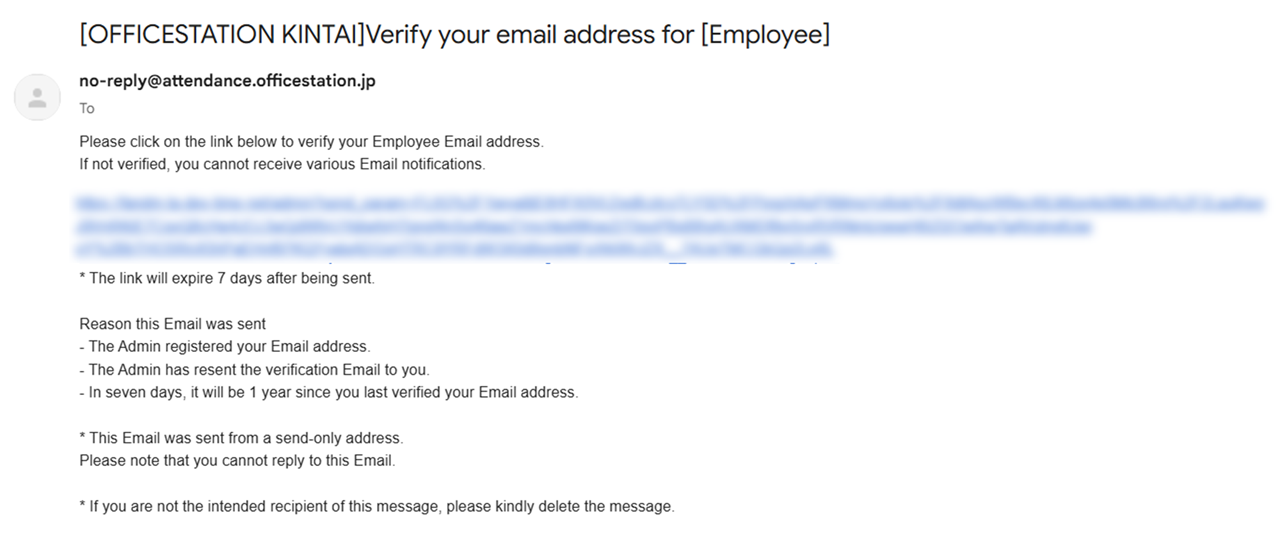Screen dimensions: 1280x533
Task: Select the no-reply@attendance.officestation.jp sender address
Action: pyautogui.click(x=227, y=81)
